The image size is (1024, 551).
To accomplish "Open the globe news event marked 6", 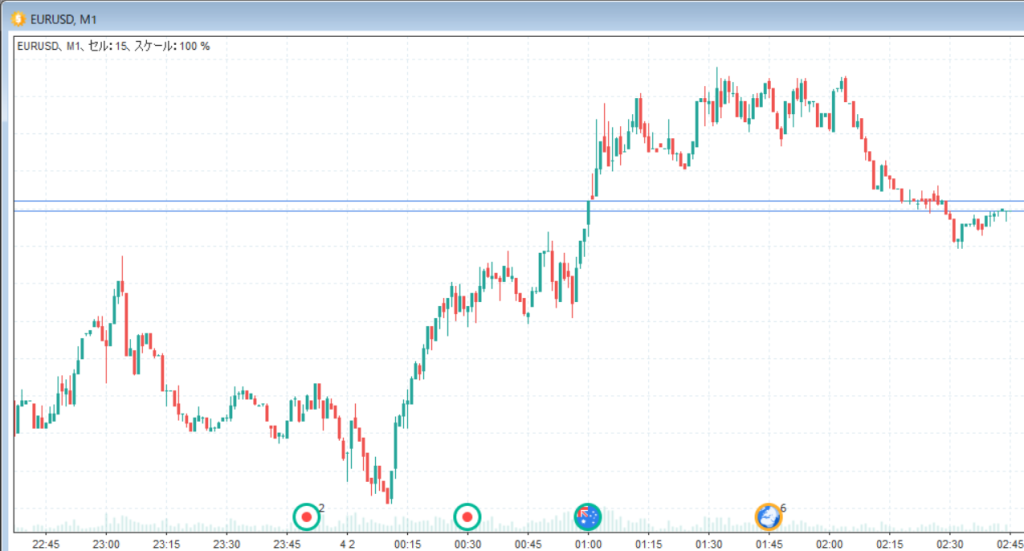I will click(x=767, y=516).
